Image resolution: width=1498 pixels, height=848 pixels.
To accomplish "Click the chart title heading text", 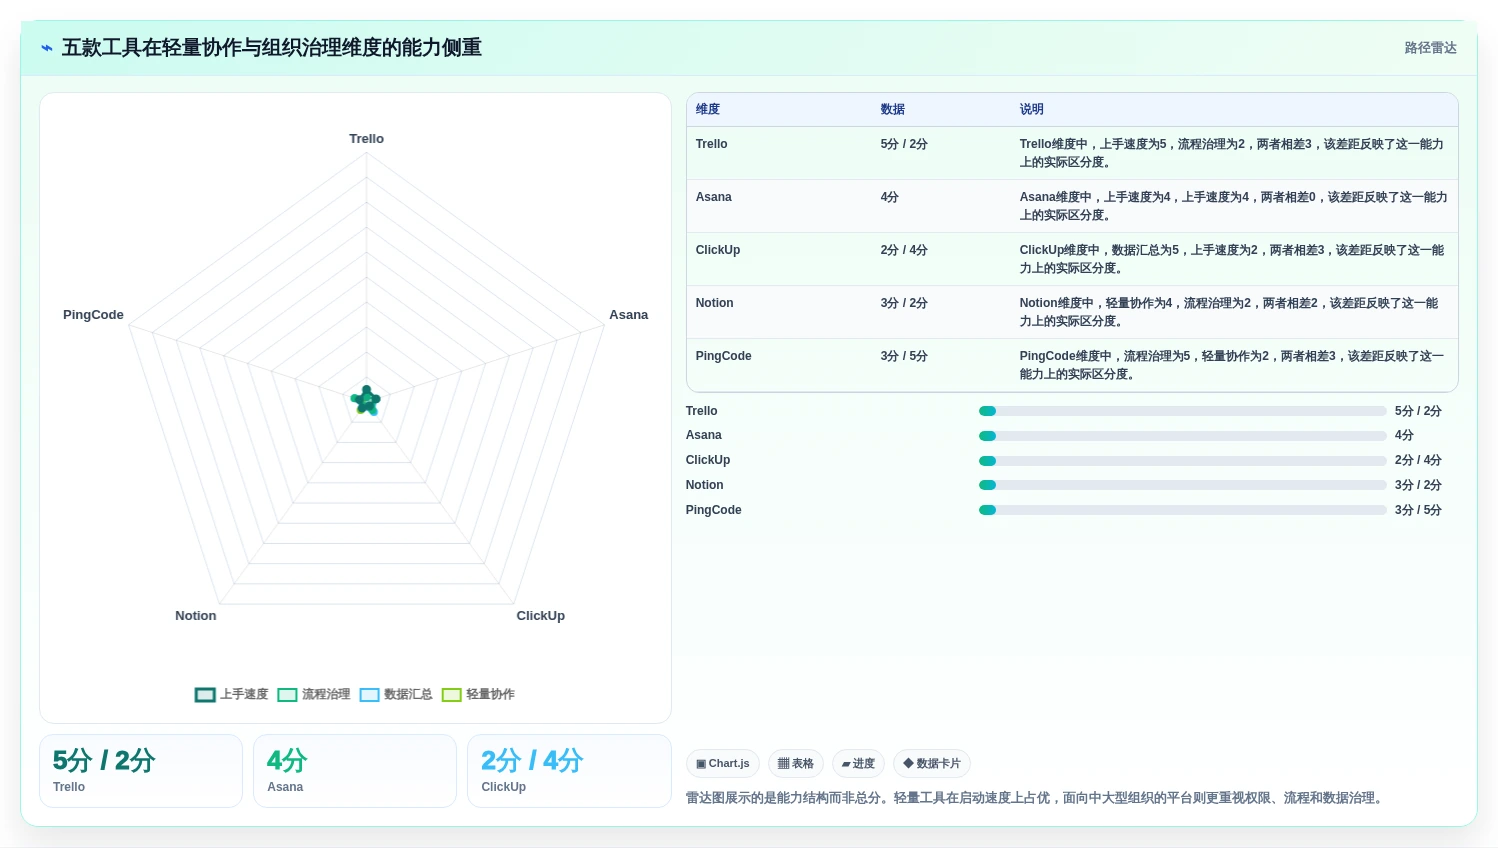I will (x=272, y=48).
